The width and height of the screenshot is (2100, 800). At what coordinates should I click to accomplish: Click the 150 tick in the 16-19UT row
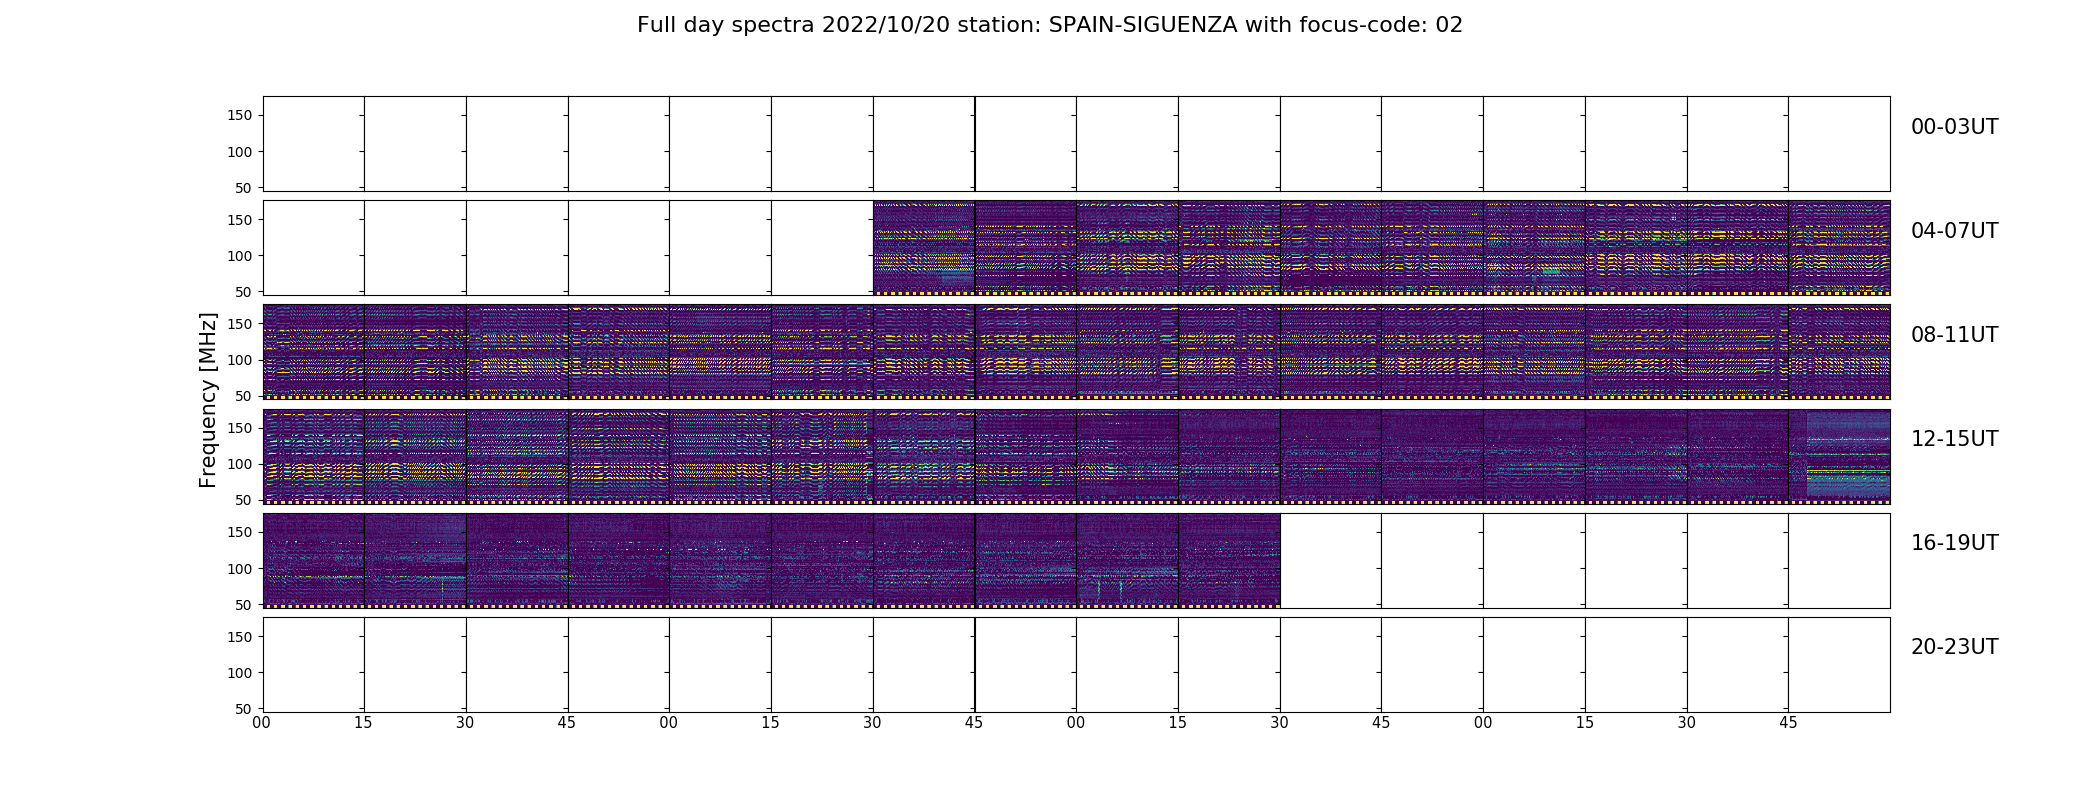pyautogui.click(x=241, y=532)
